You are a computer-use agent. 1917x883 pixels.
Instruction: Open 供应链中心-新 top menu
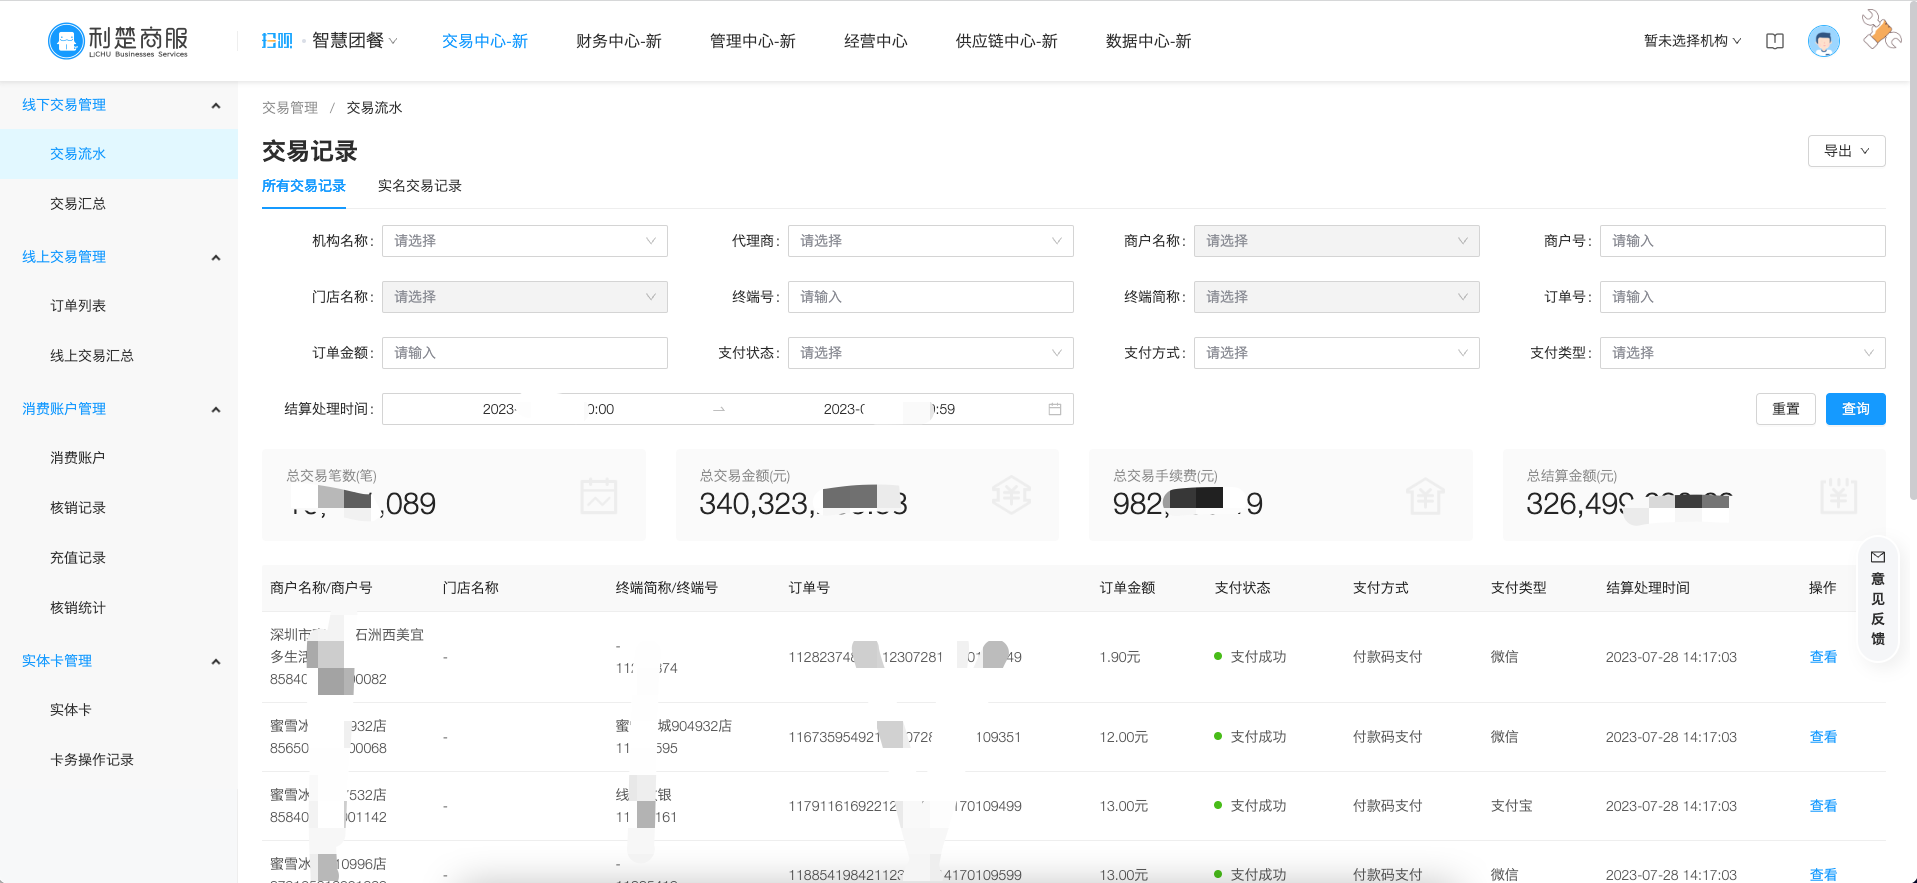(1007, 41)
